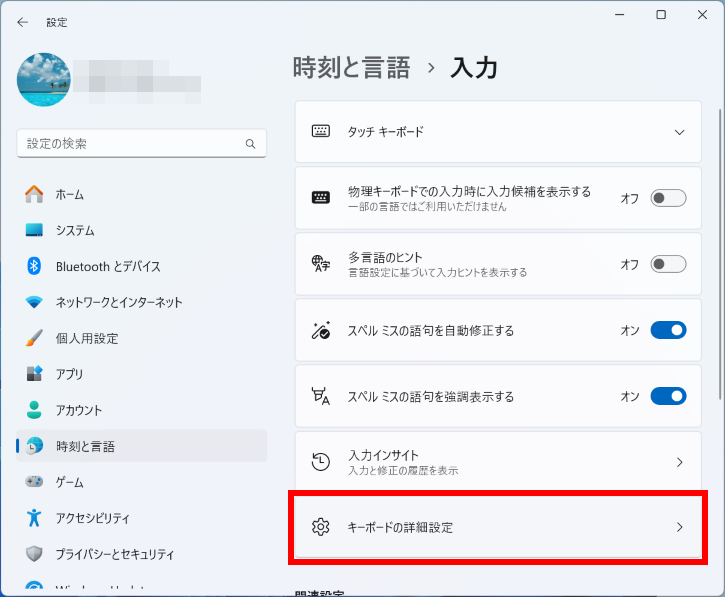Click the vertical scrollbar on the right
Viewport: 725px width, 597px height.
(720, 254)
